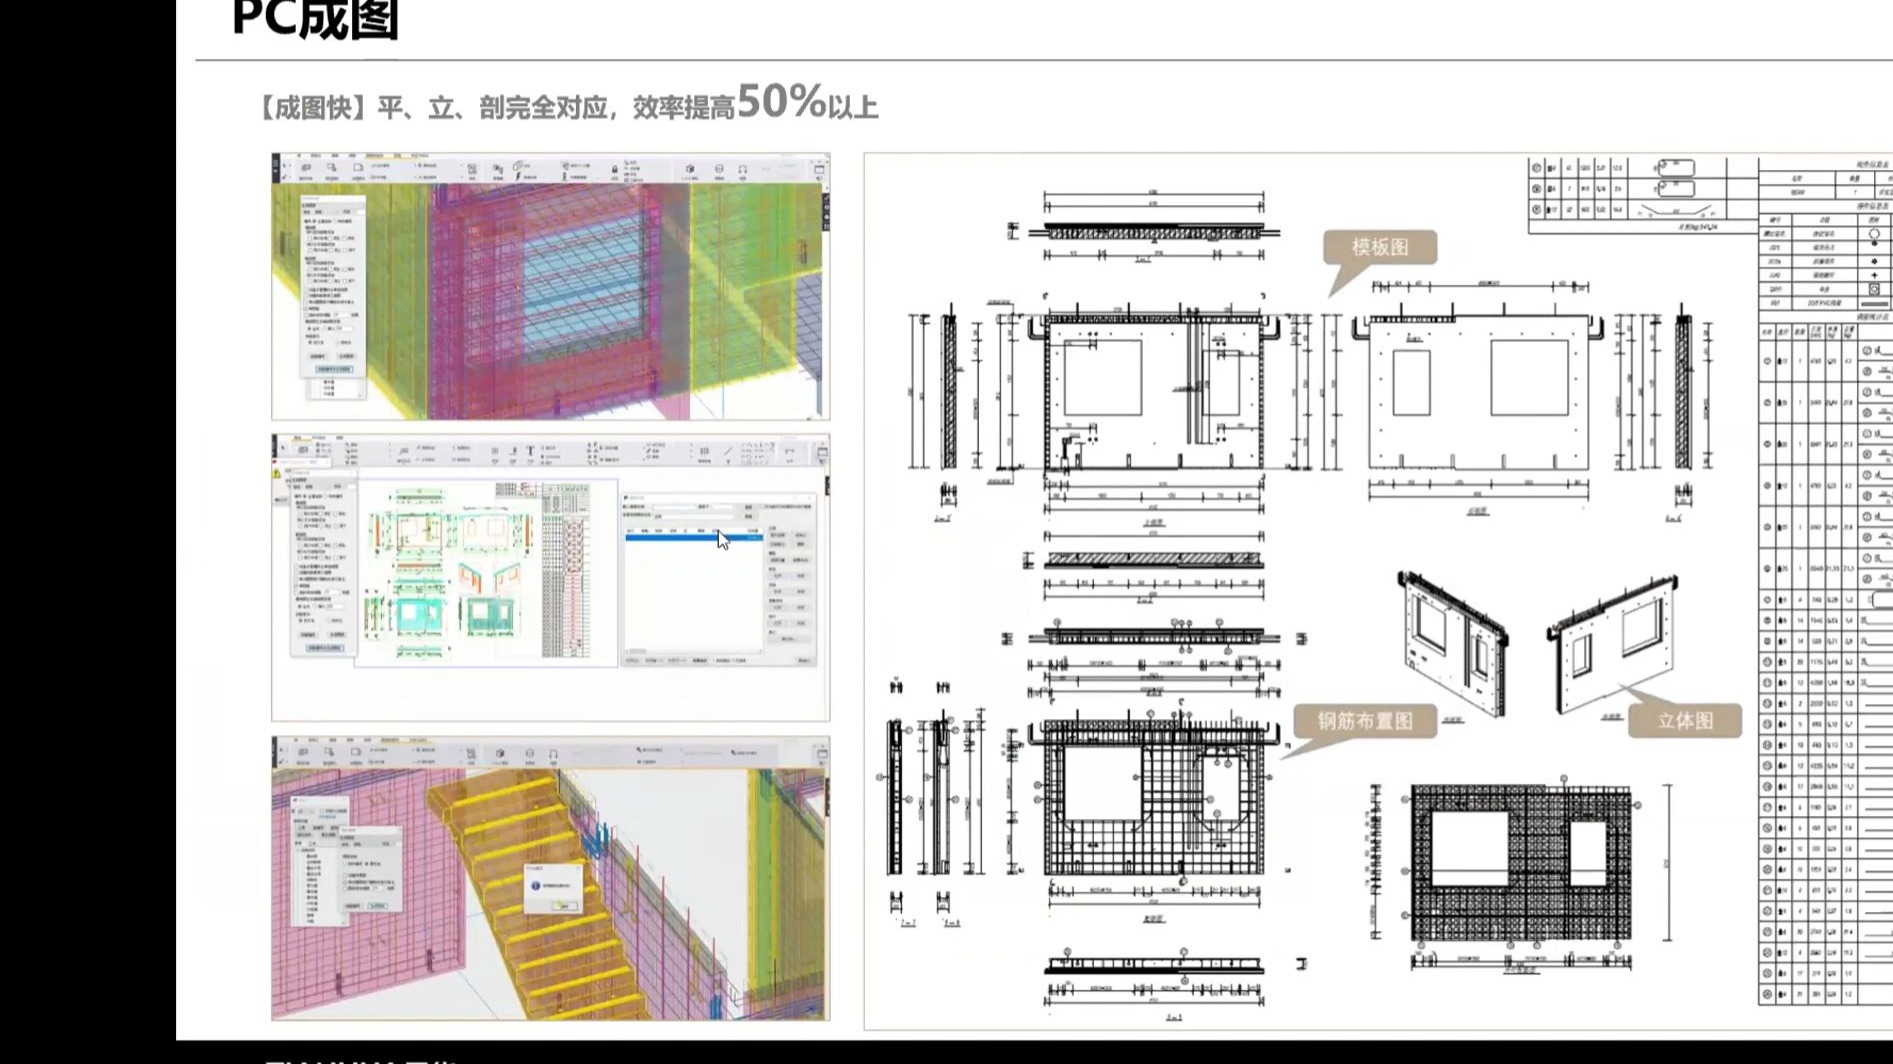Click the yellow warning triangle icon
The image size is (1893, 1064).
[x=276, y=473]
